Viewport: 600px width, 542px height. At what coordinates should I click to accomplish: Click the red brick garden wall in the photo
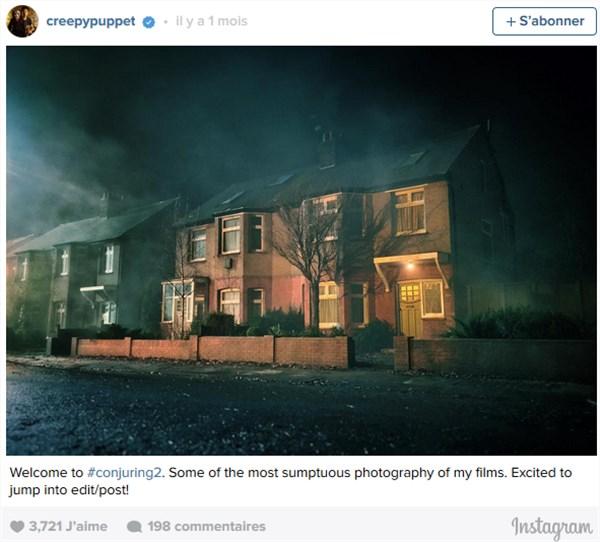(x=214, y=351)
